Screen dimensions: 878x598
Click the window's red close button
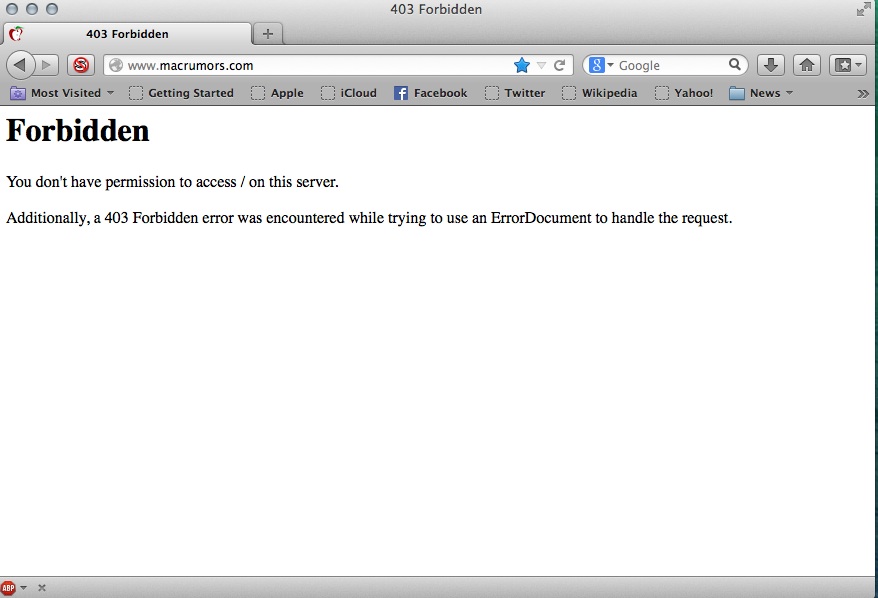click(x=12, y=9)
